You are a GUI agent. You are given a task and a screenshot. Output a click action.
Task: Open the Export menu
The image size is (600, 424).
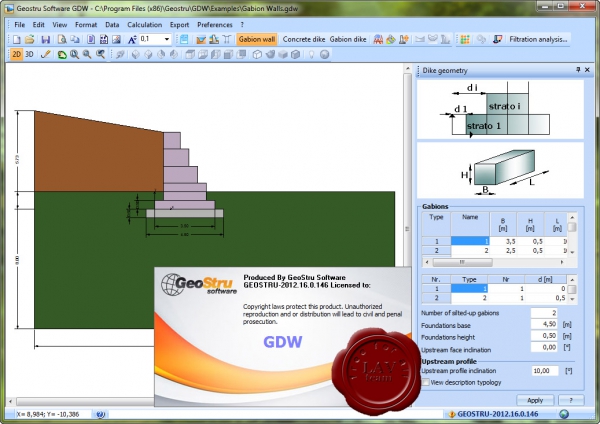pos(179,25)
